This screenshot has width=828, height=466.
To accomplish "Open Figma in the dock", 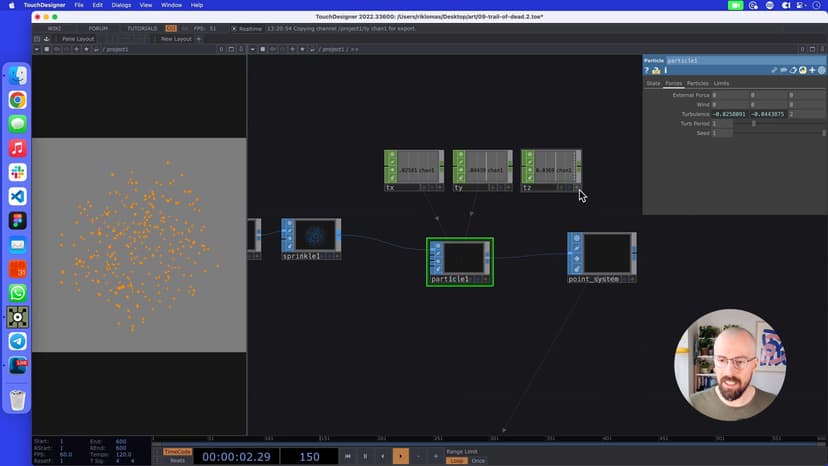I will 17,220.
